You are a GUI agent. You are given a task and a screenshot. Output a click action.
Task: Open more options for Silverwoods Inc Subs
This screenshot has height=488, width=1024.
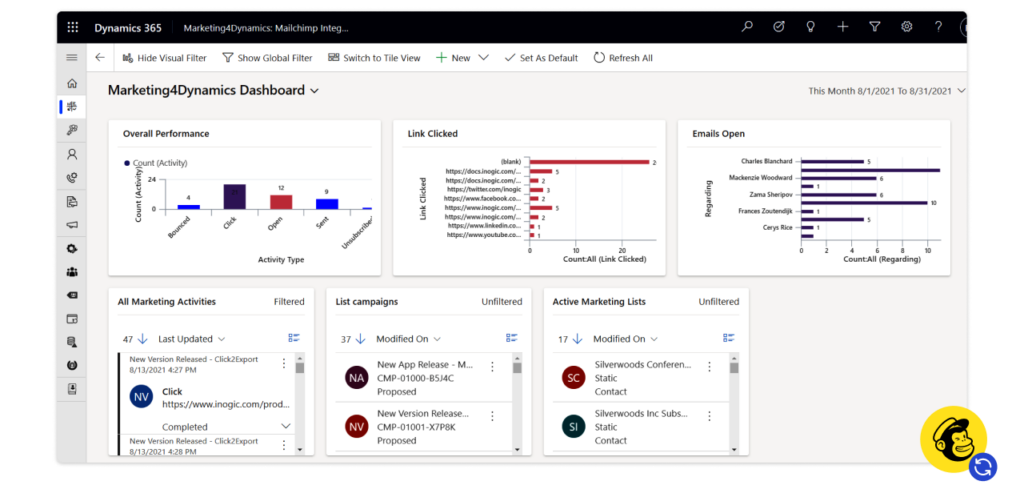709,416
